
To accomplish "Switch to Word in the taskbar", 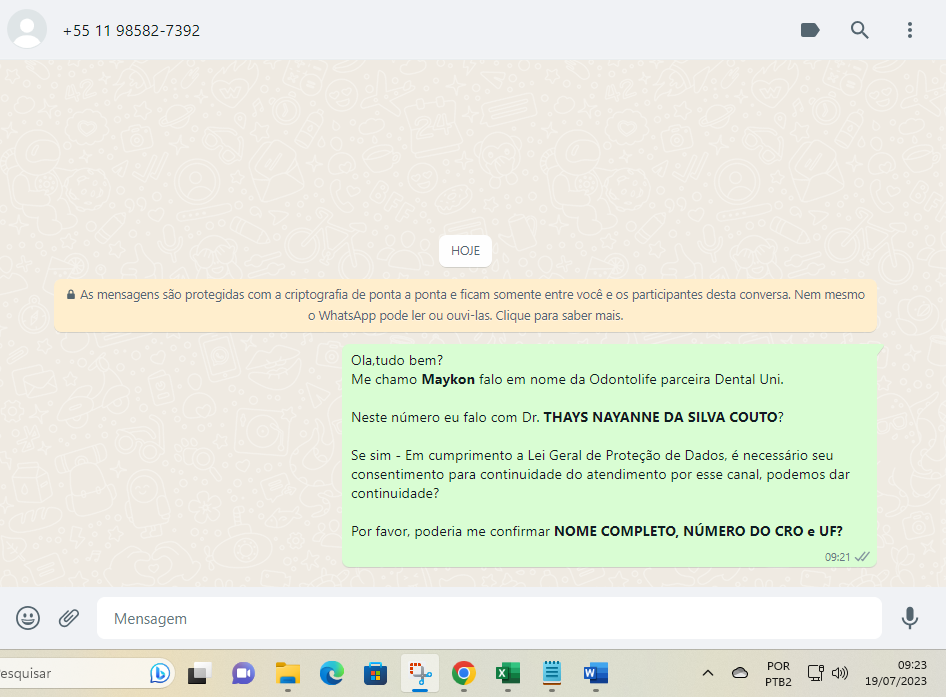I will click(x=595, y=673).
